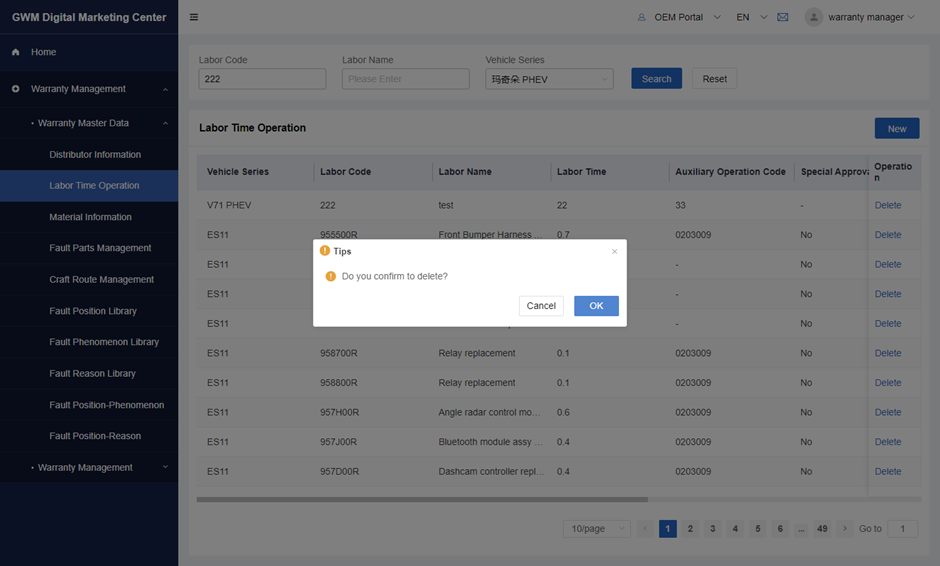Select Labor Time Operation menu item
The image size is (940, 566).
pos(89,186)
